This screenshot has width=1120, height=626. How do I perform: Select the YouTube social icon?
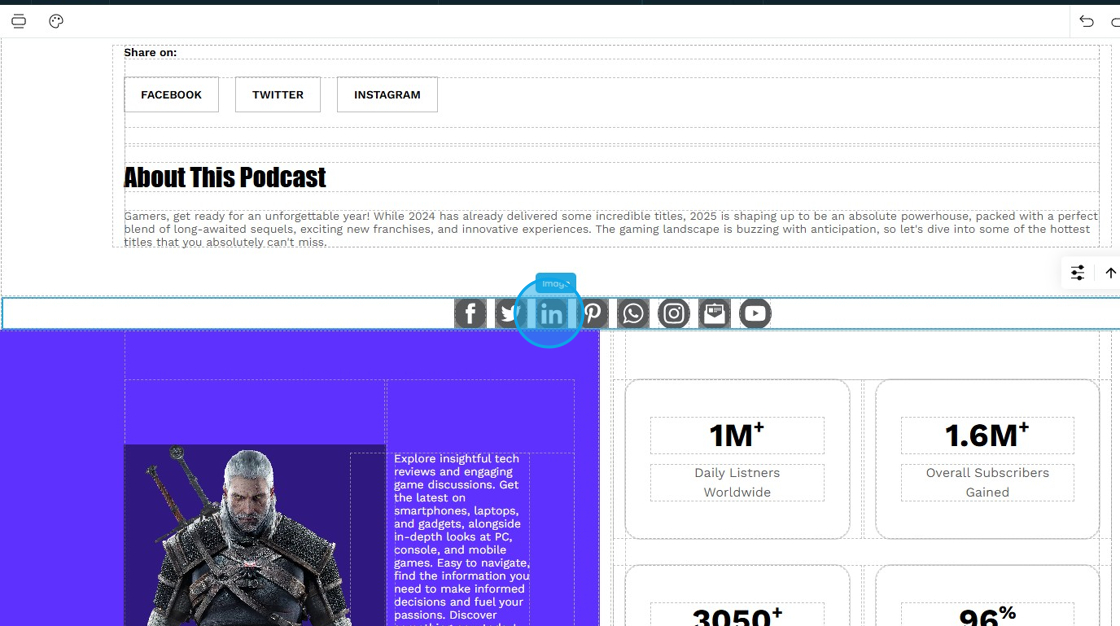click(755, 313)
